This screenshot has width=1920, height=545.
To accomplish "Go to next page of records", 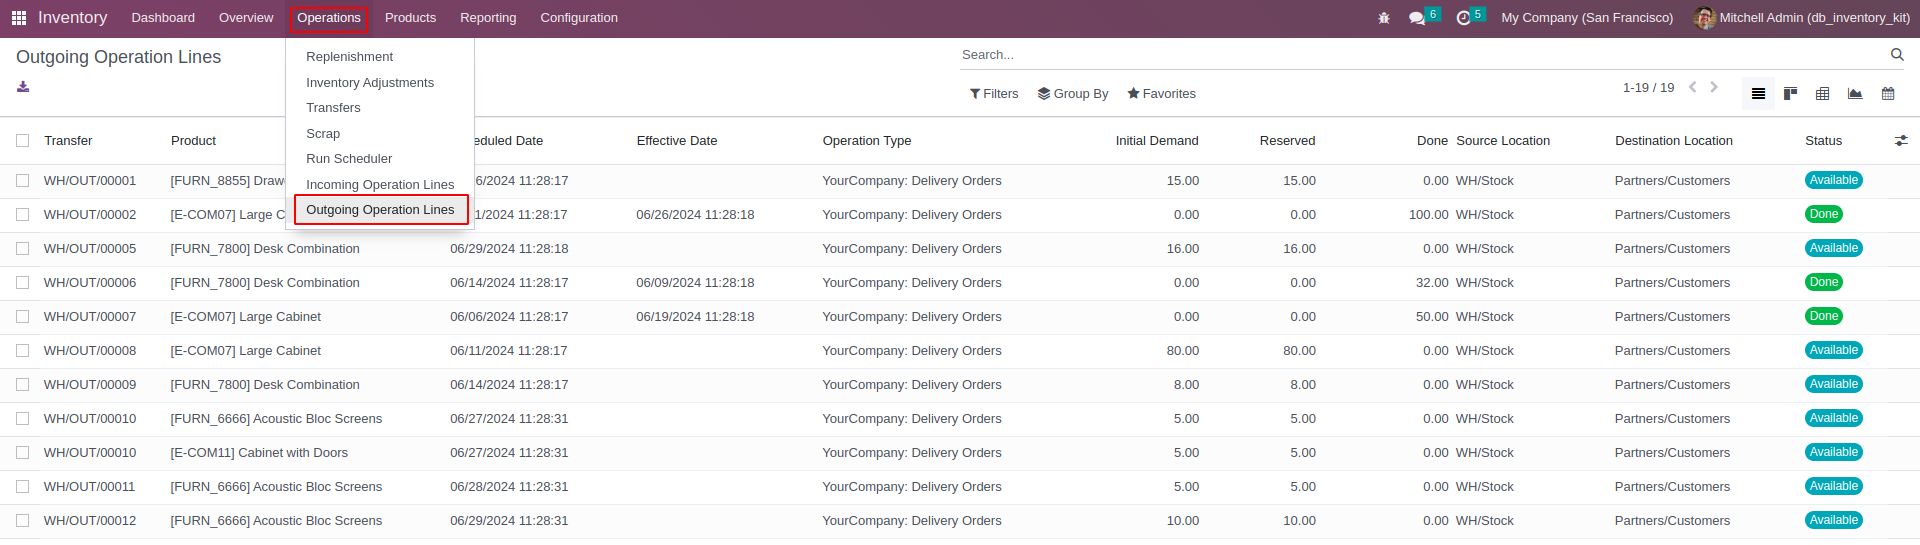I will point(1714,88).
